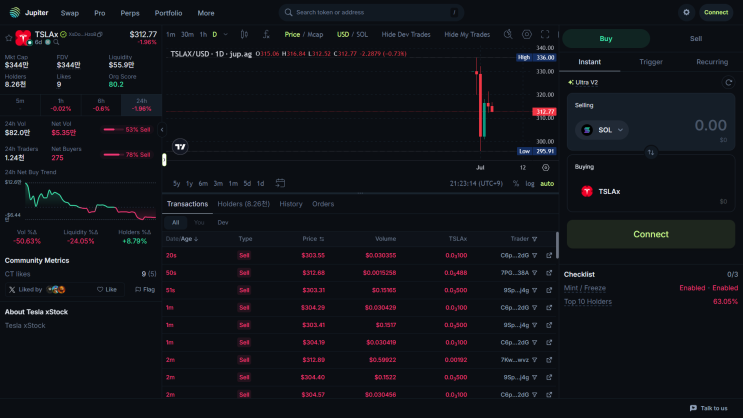Add TSLAx to favorites with the star
The width and height of the screenshot is (743, 418).
[9, 38]
